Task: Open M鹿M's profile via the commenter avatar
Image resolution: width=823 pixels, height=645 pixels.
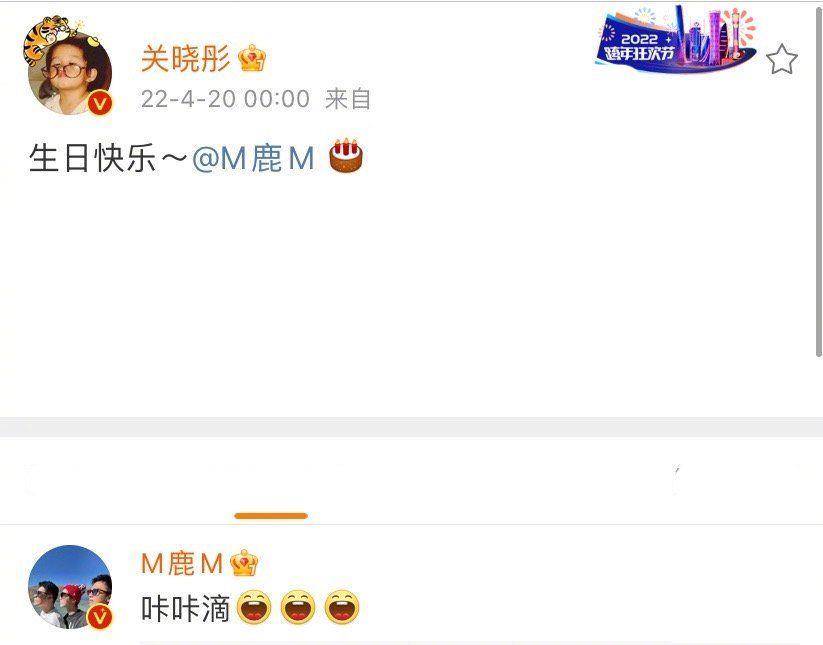Action: [69, 587]
